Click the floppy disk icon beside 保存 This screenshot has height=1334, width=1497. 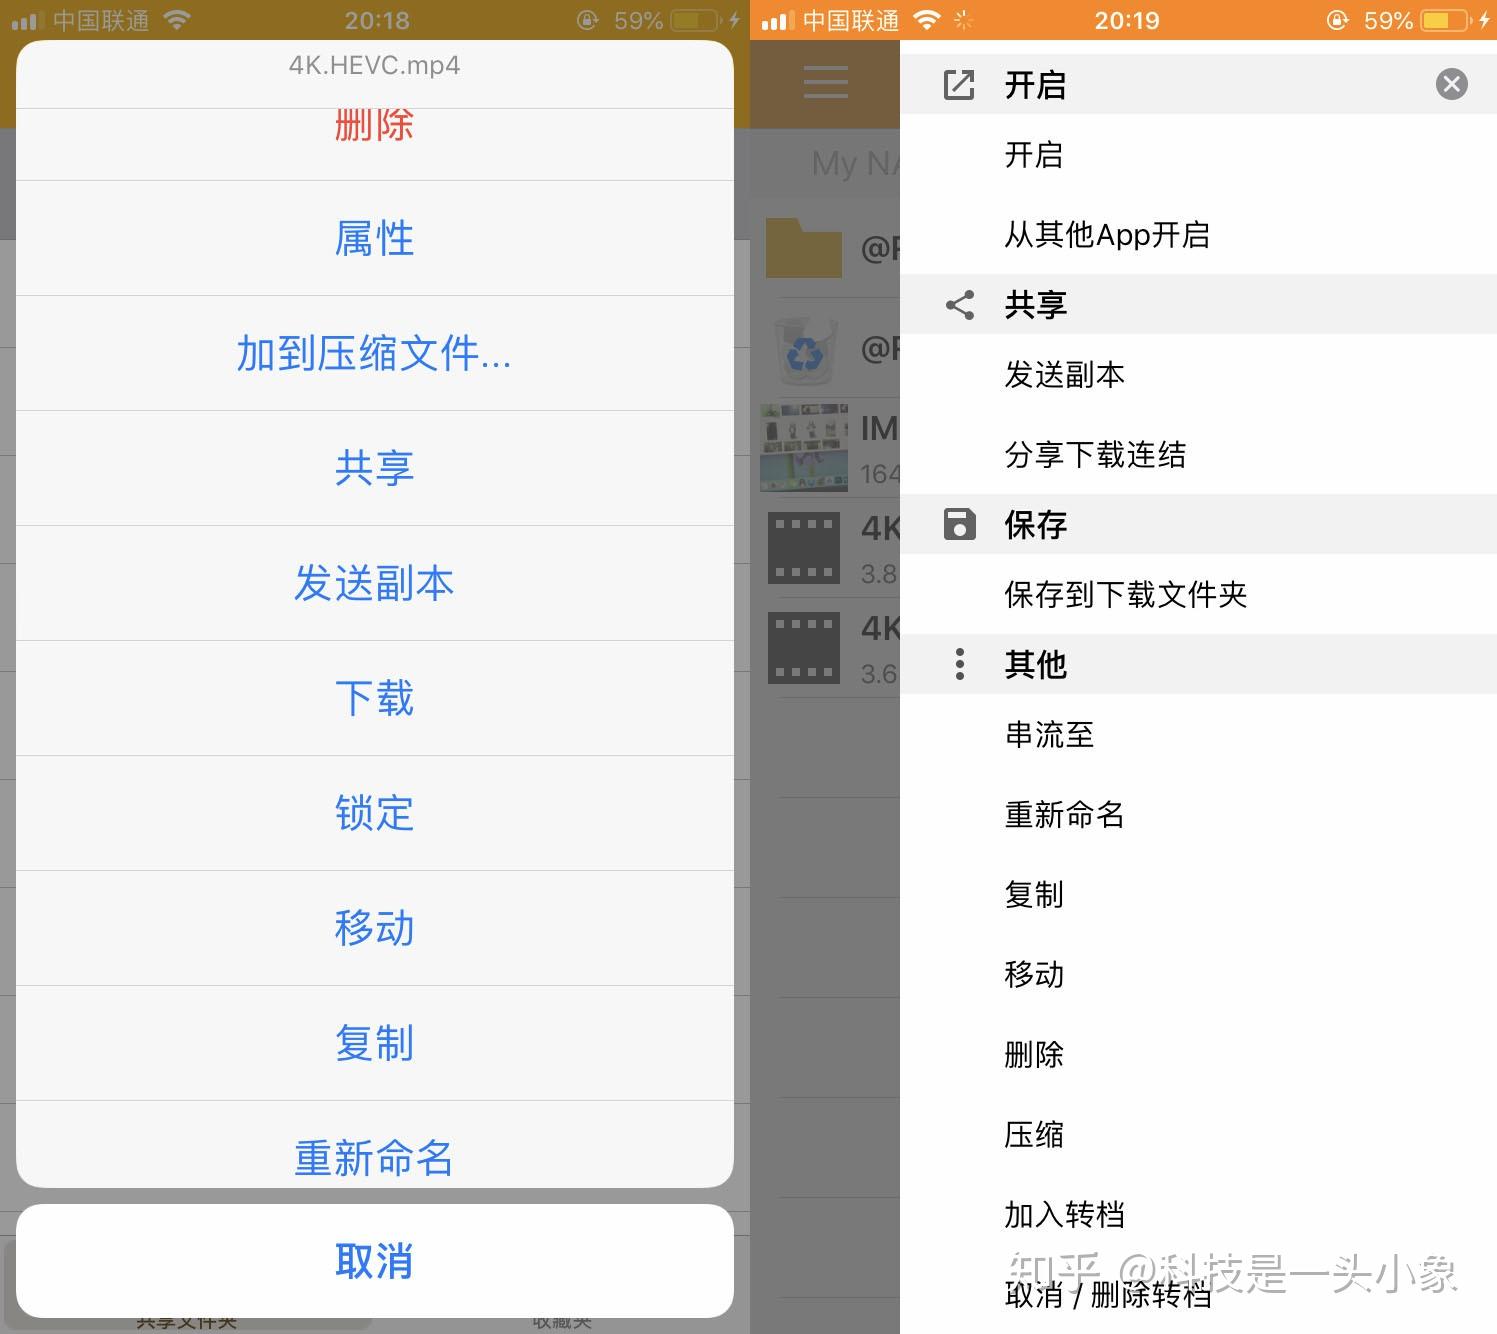pyautogui.click(x=959, y=524)
